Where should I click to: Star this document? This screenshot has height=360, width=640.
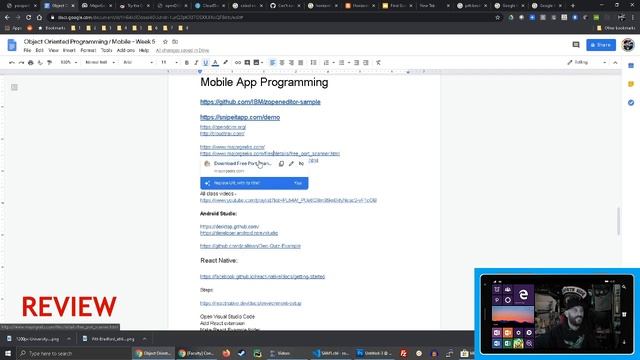pyautogui.click(x=165, y=42)
